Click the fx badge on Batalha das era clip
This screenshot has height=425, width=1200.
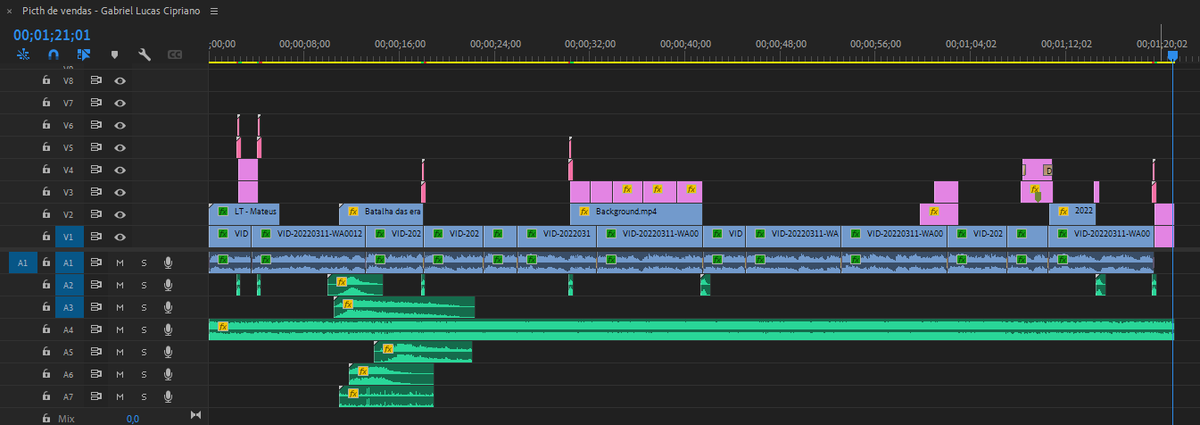coord(353,213)
